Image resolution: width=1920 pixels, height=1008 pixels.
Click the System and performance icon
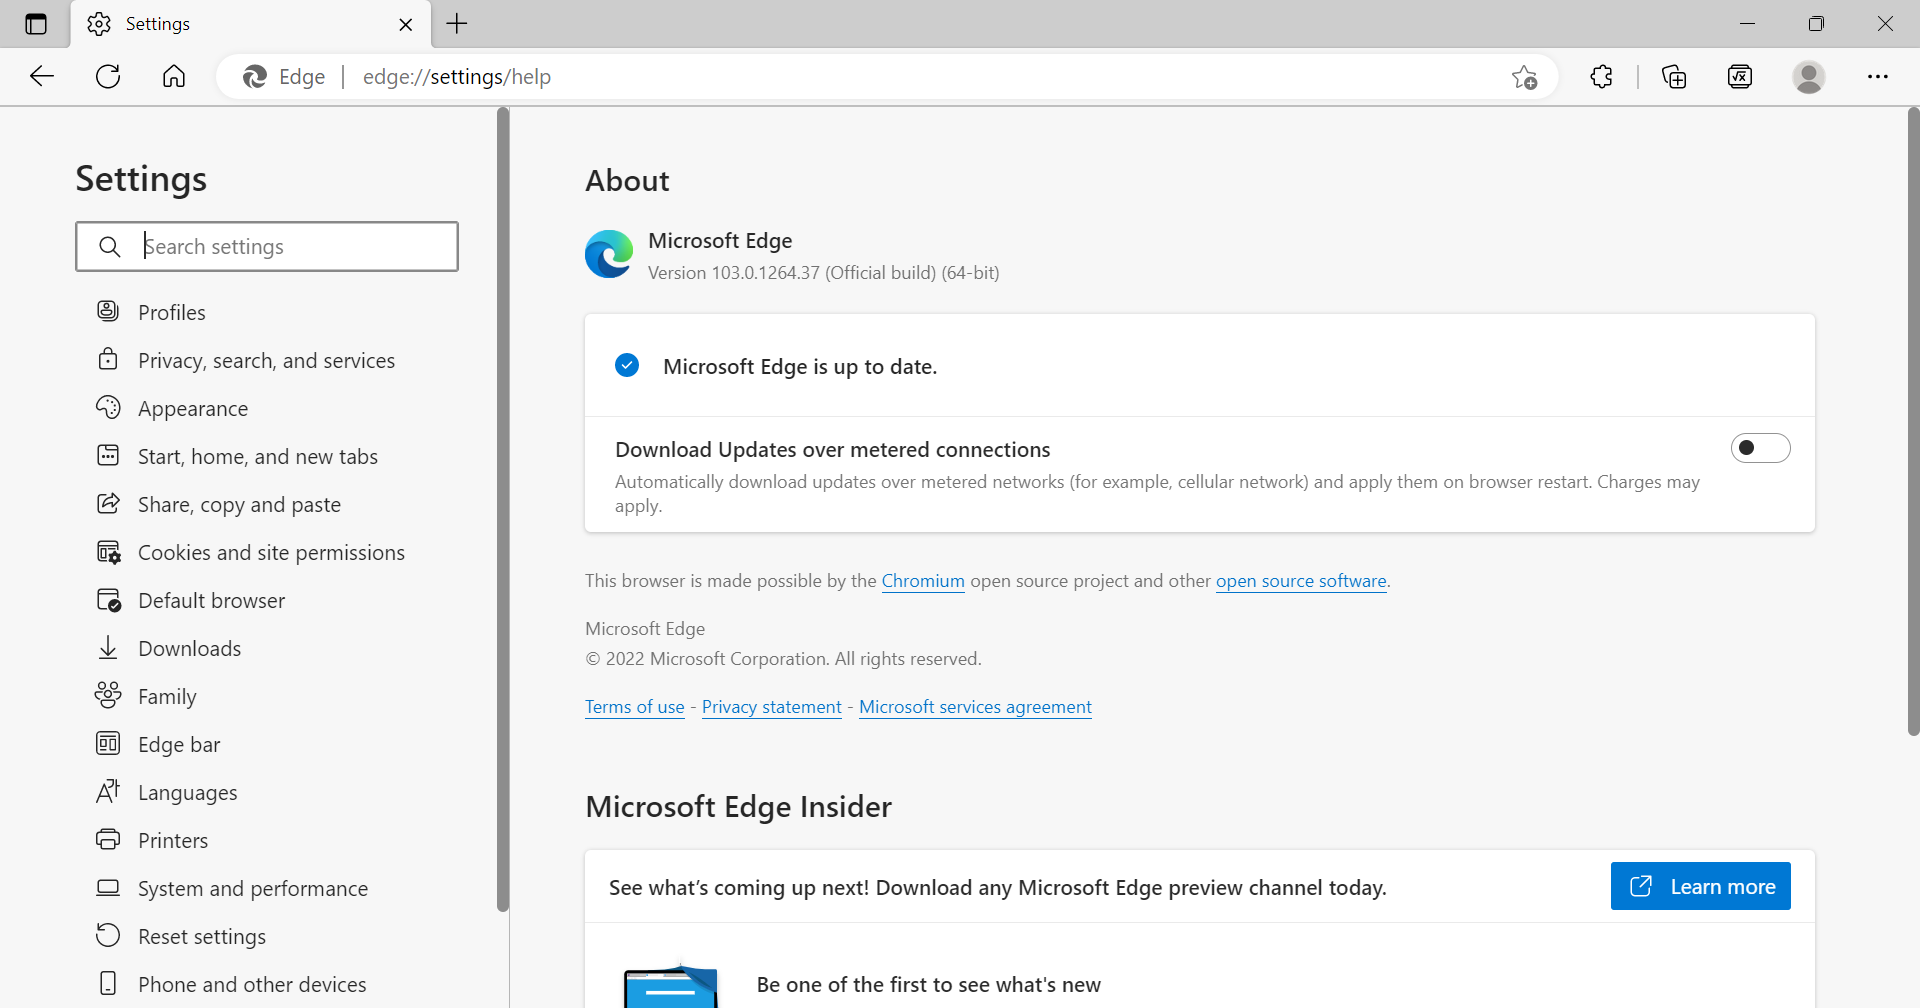pyautogui.click(x=108, y=887)
